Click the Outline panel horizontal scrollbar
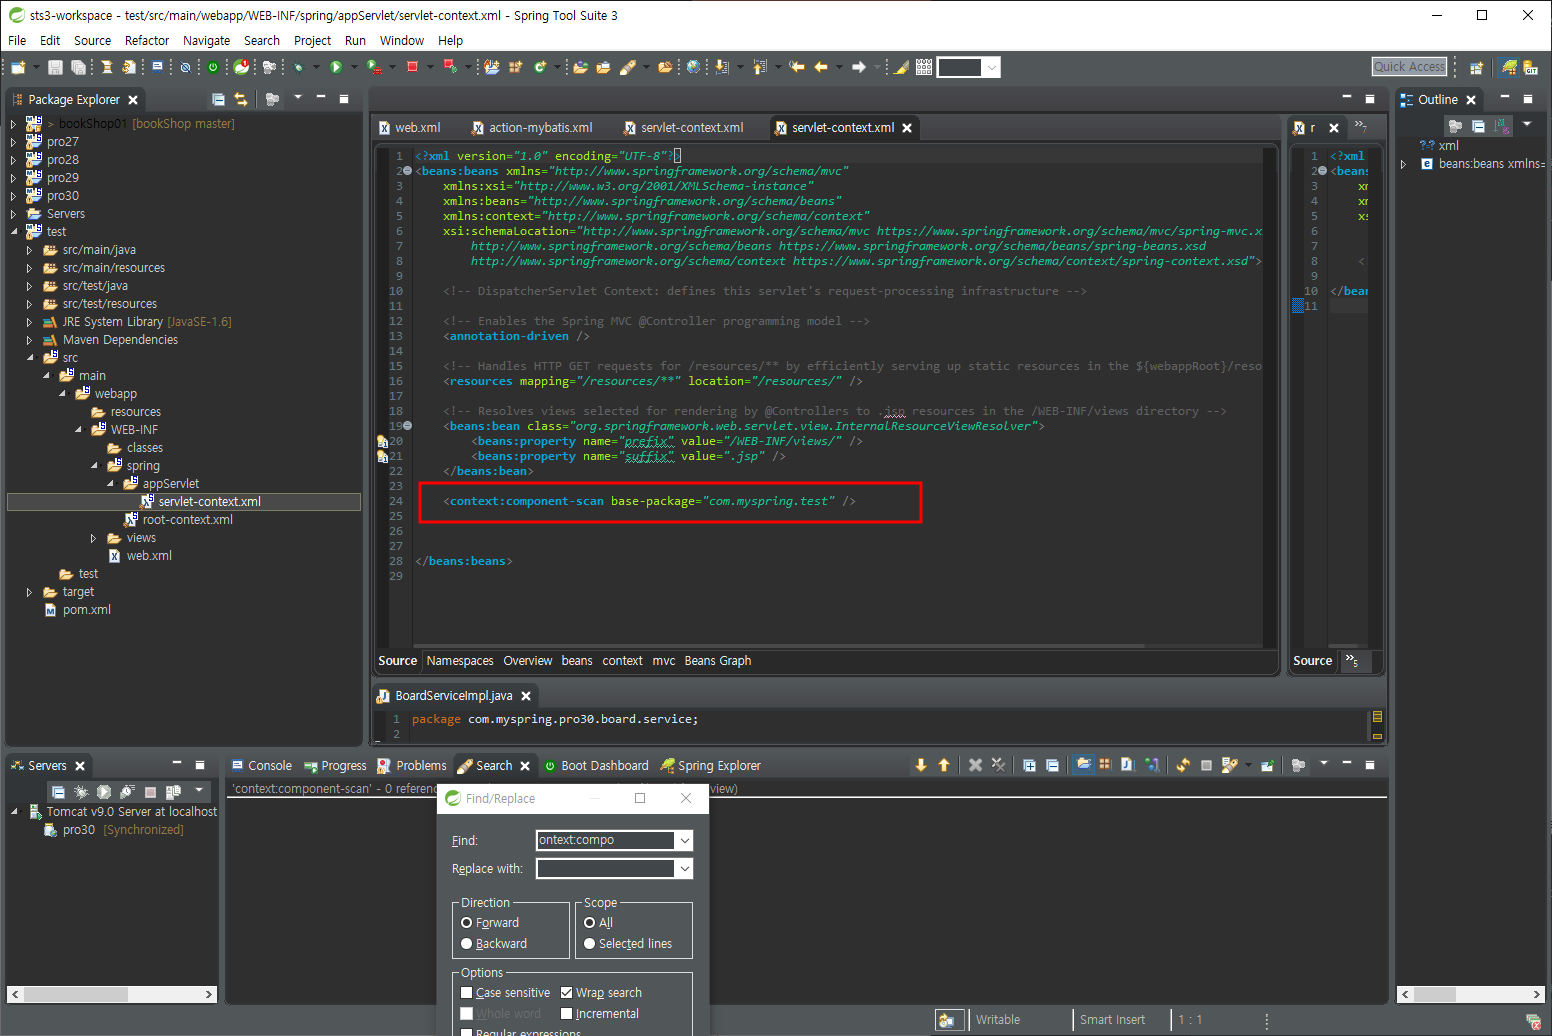This screenshot has height=1036, width=1552. 1472,995
